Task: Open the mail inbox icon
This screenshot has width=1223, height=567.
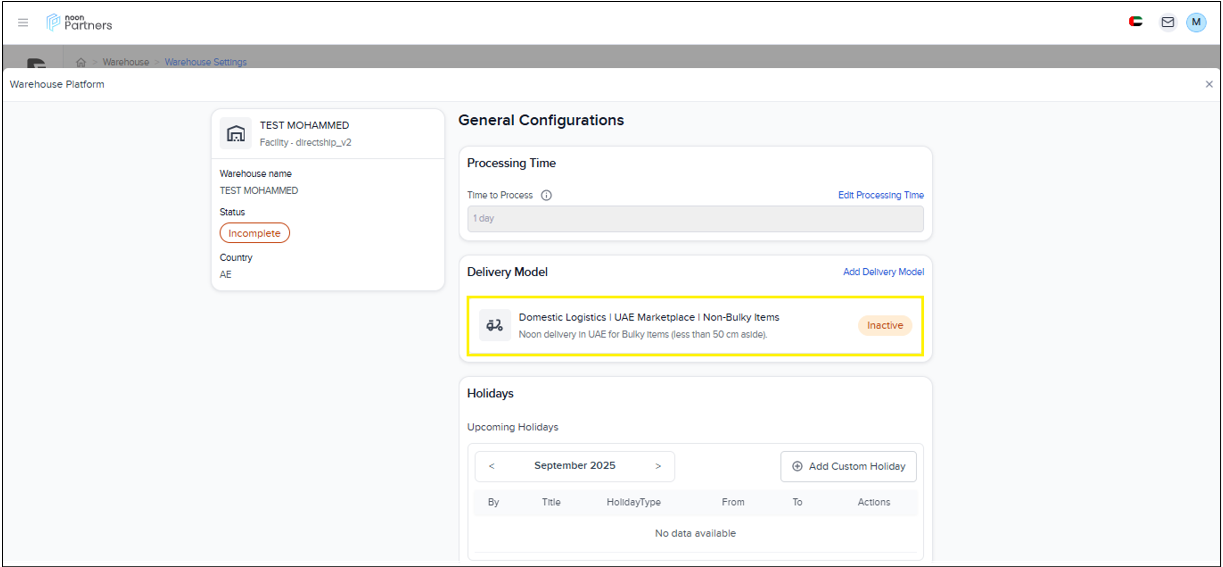Action: pyautogui.click(x=1167, y=22)
